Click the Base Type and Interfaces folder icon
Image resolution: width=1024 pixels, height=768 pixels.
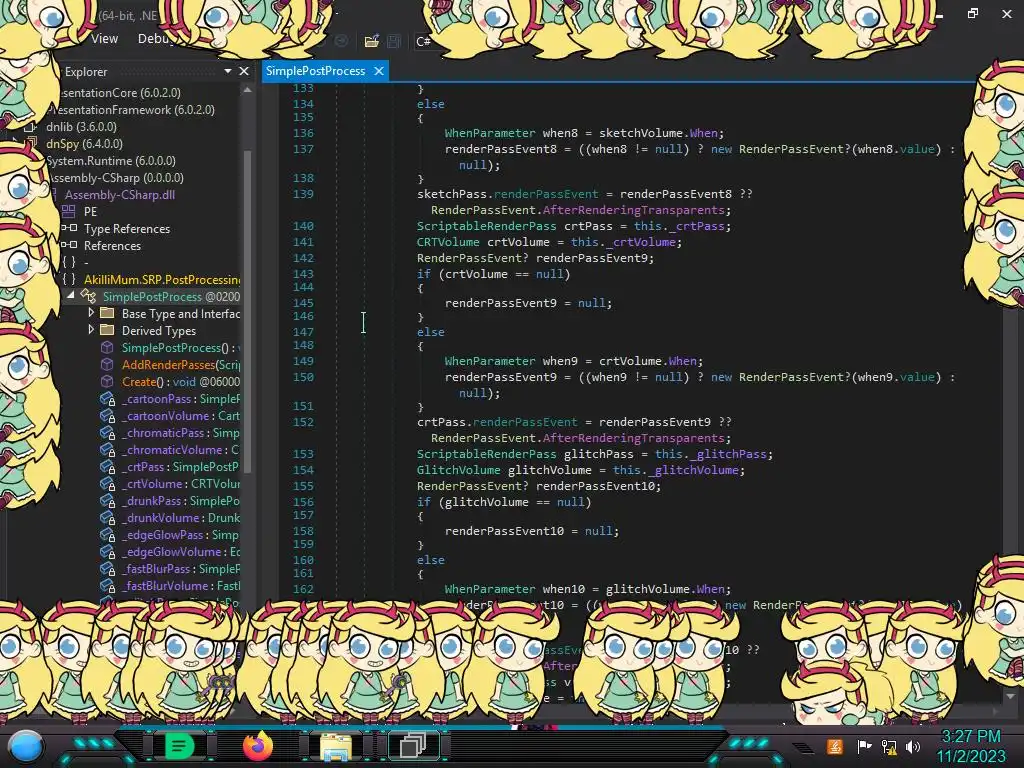tap(107, 313)
